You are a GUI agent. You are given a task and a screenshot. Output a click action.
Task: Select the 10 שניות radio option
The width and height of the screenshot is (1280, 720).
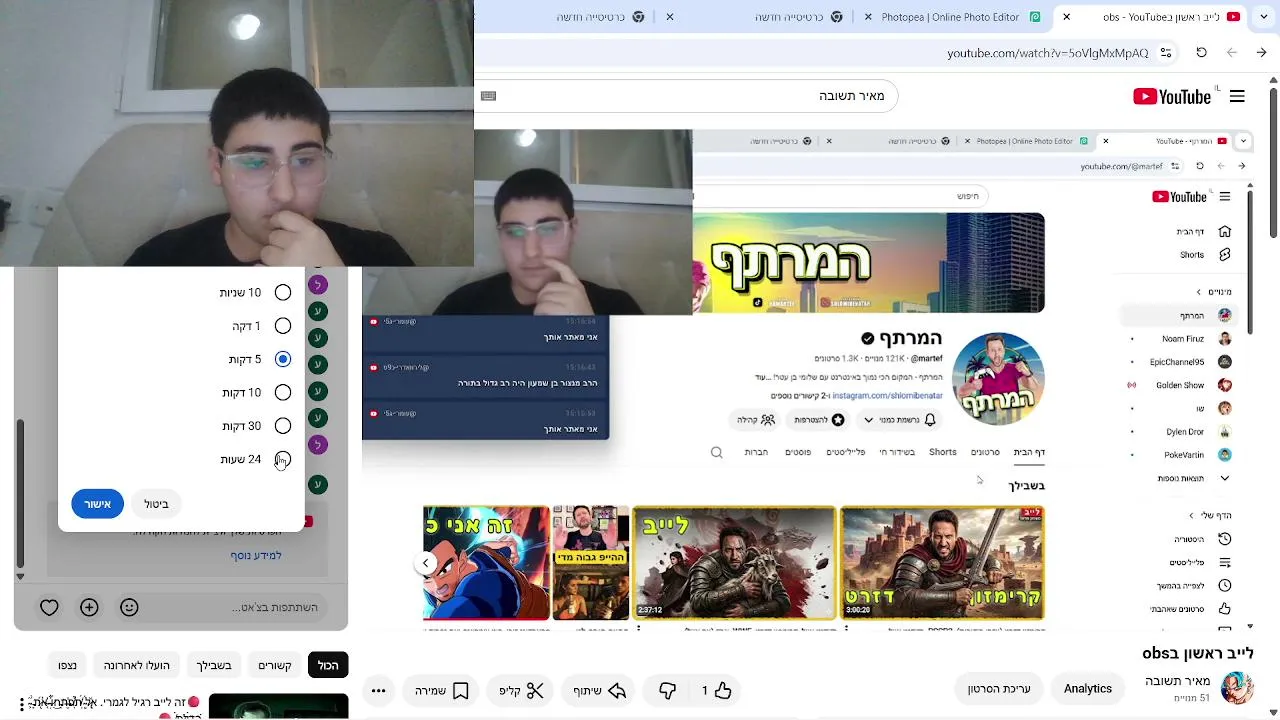[x=283, y=293]
